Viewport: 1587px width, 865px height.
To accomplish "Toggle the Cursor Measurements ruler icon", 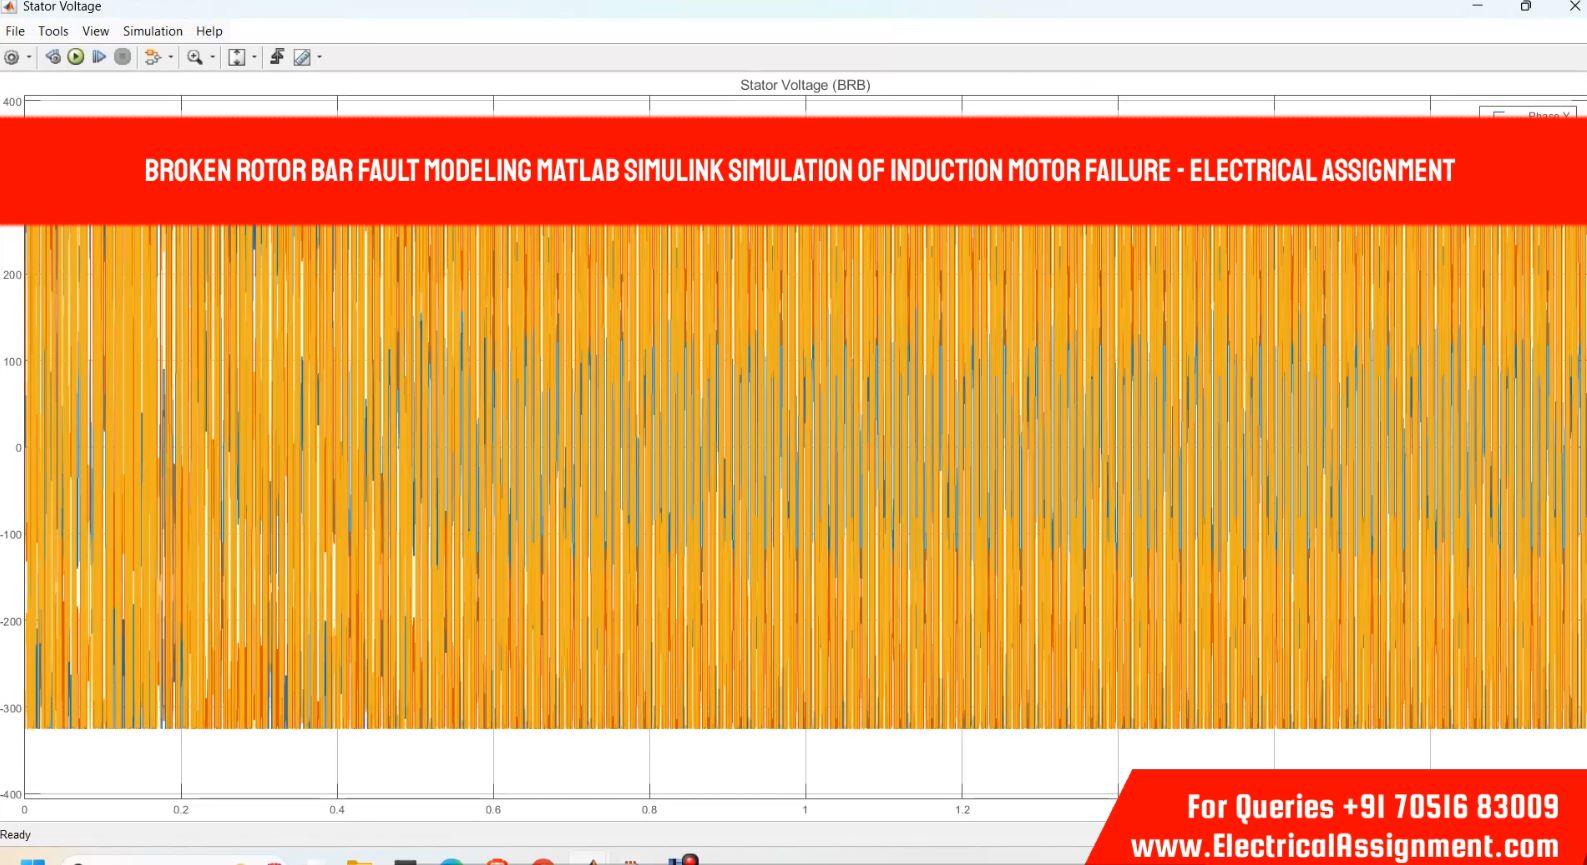I will 302,57.
